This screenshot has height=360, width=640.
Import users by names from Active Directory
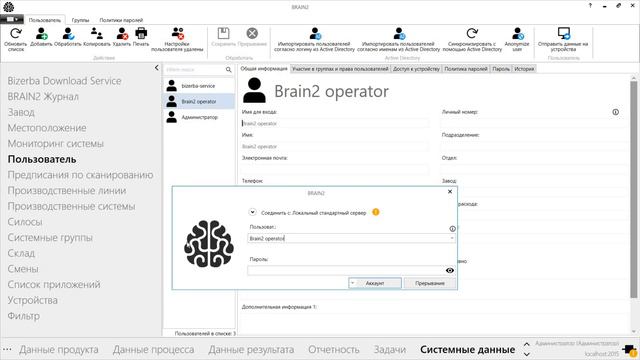[399, 39]
